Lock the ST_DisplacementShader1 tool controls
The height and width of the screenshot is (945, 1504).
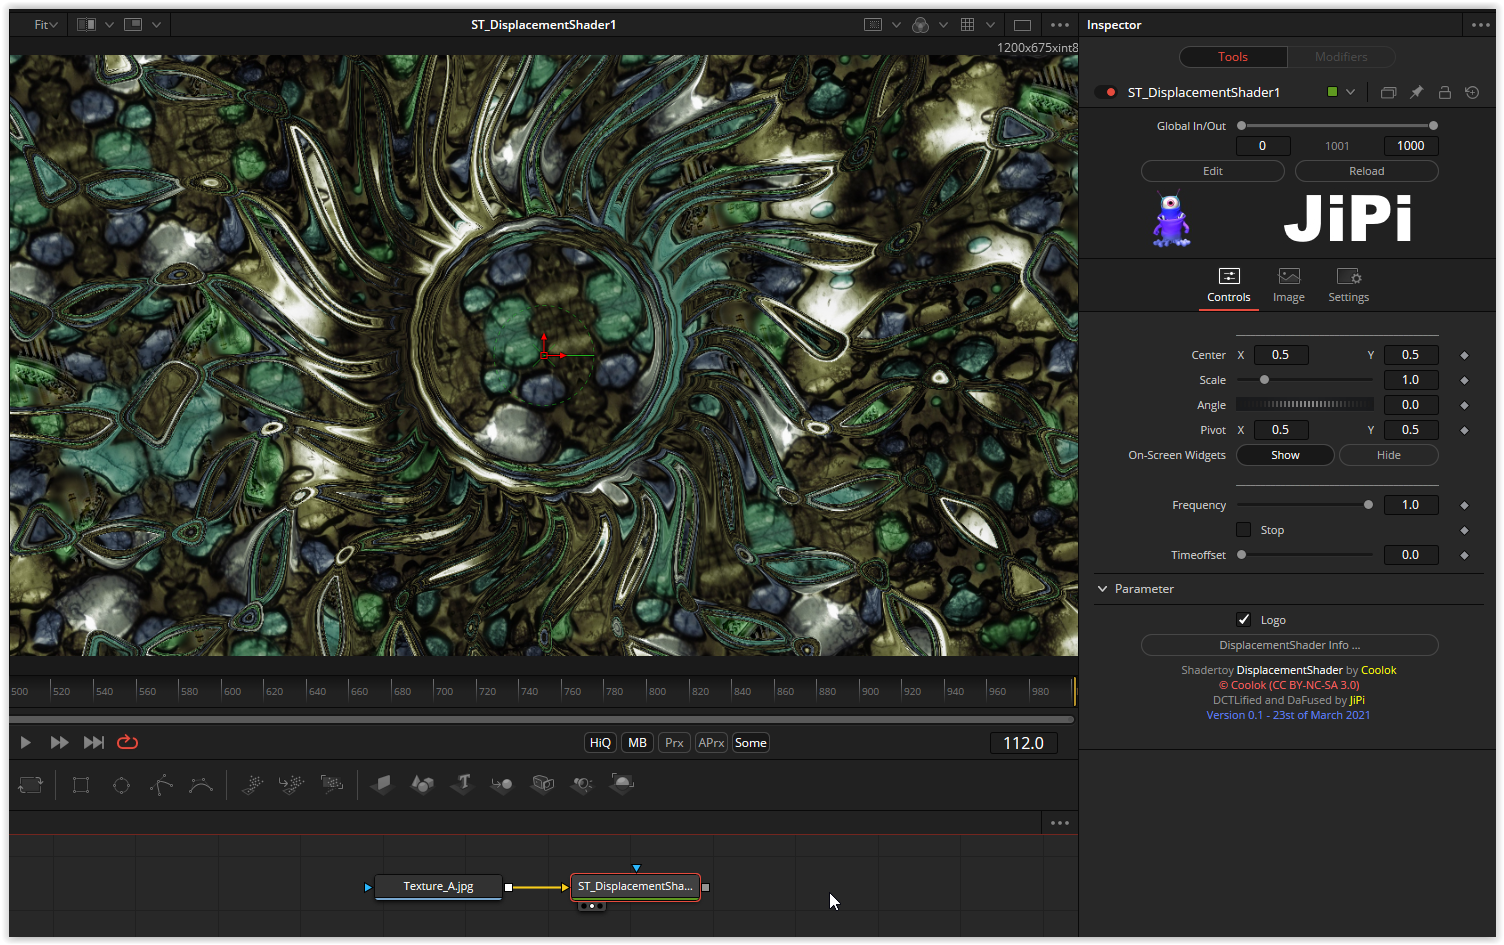pos(1444,92)
